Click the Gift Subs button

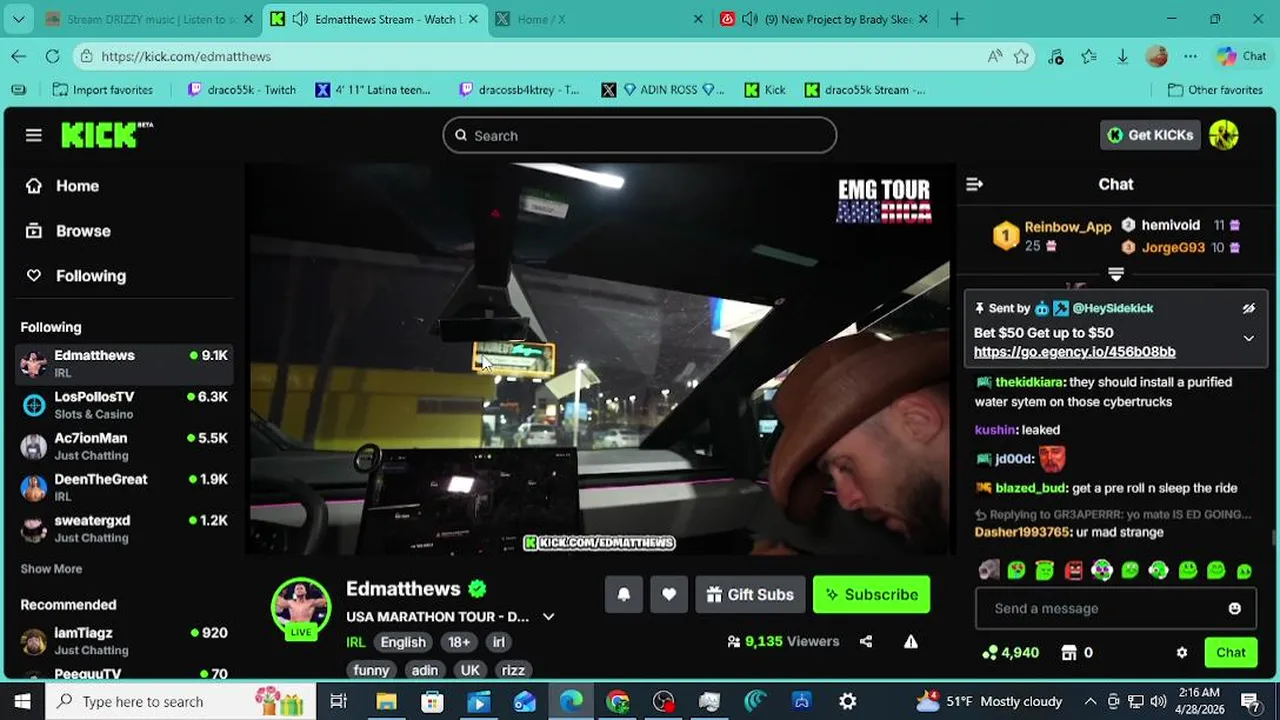tap(750, 594)
